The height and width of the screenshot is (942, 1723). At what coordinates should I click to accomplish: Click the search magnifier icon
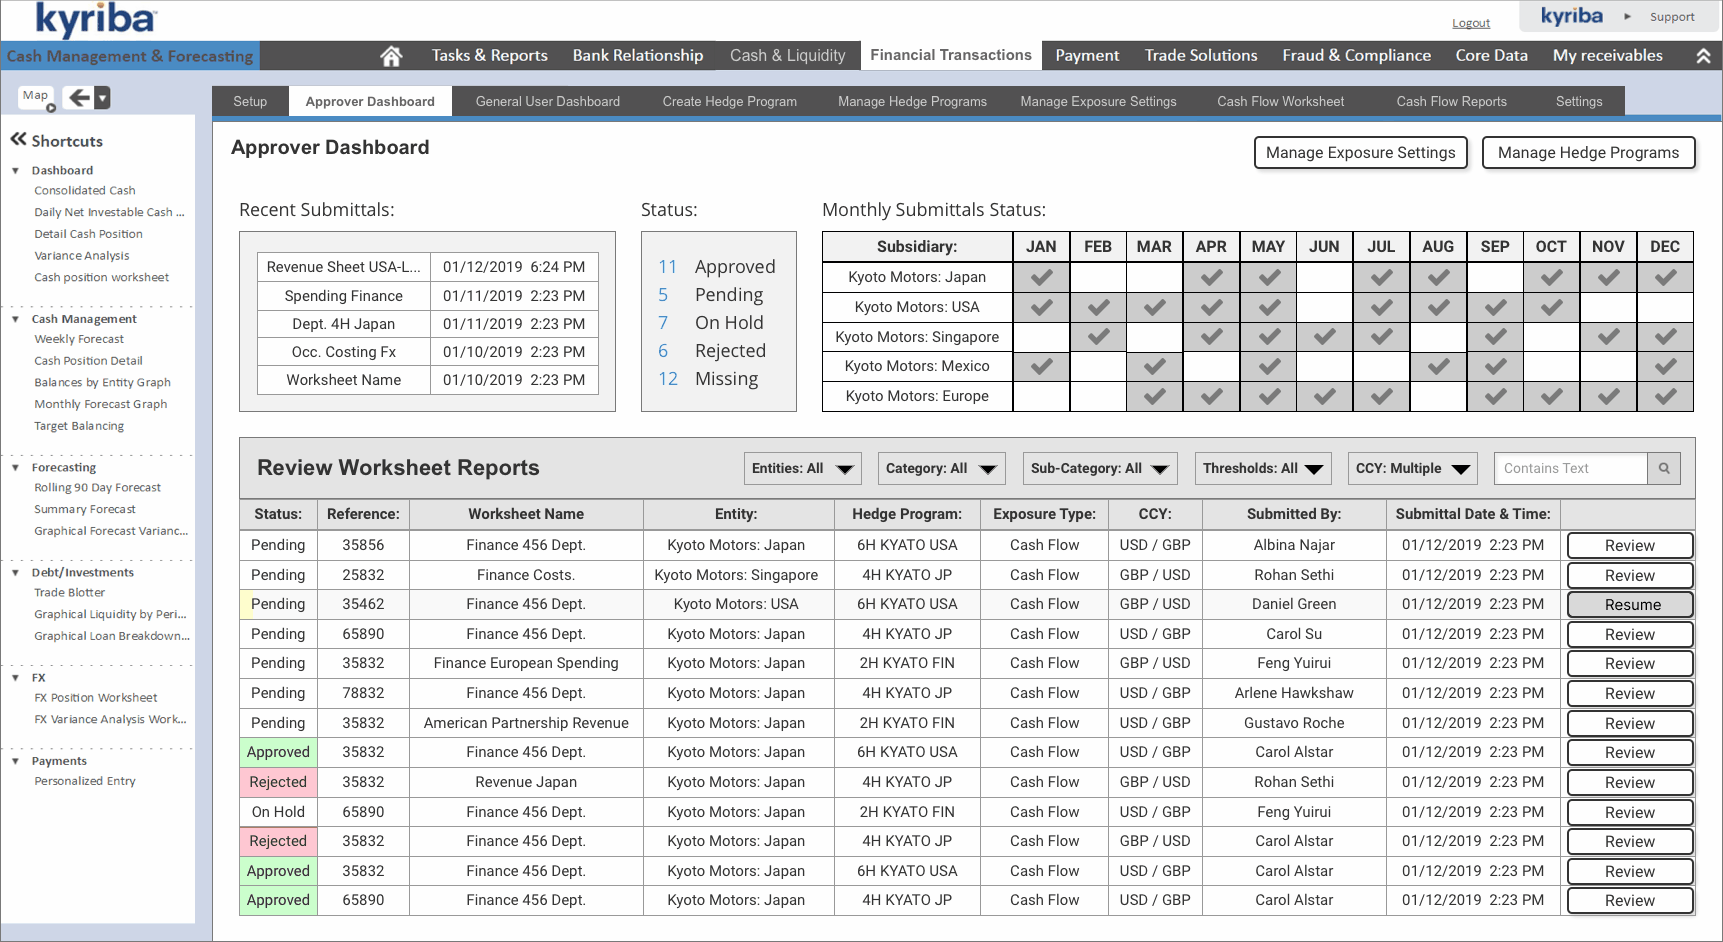[x=1664, y=468]
